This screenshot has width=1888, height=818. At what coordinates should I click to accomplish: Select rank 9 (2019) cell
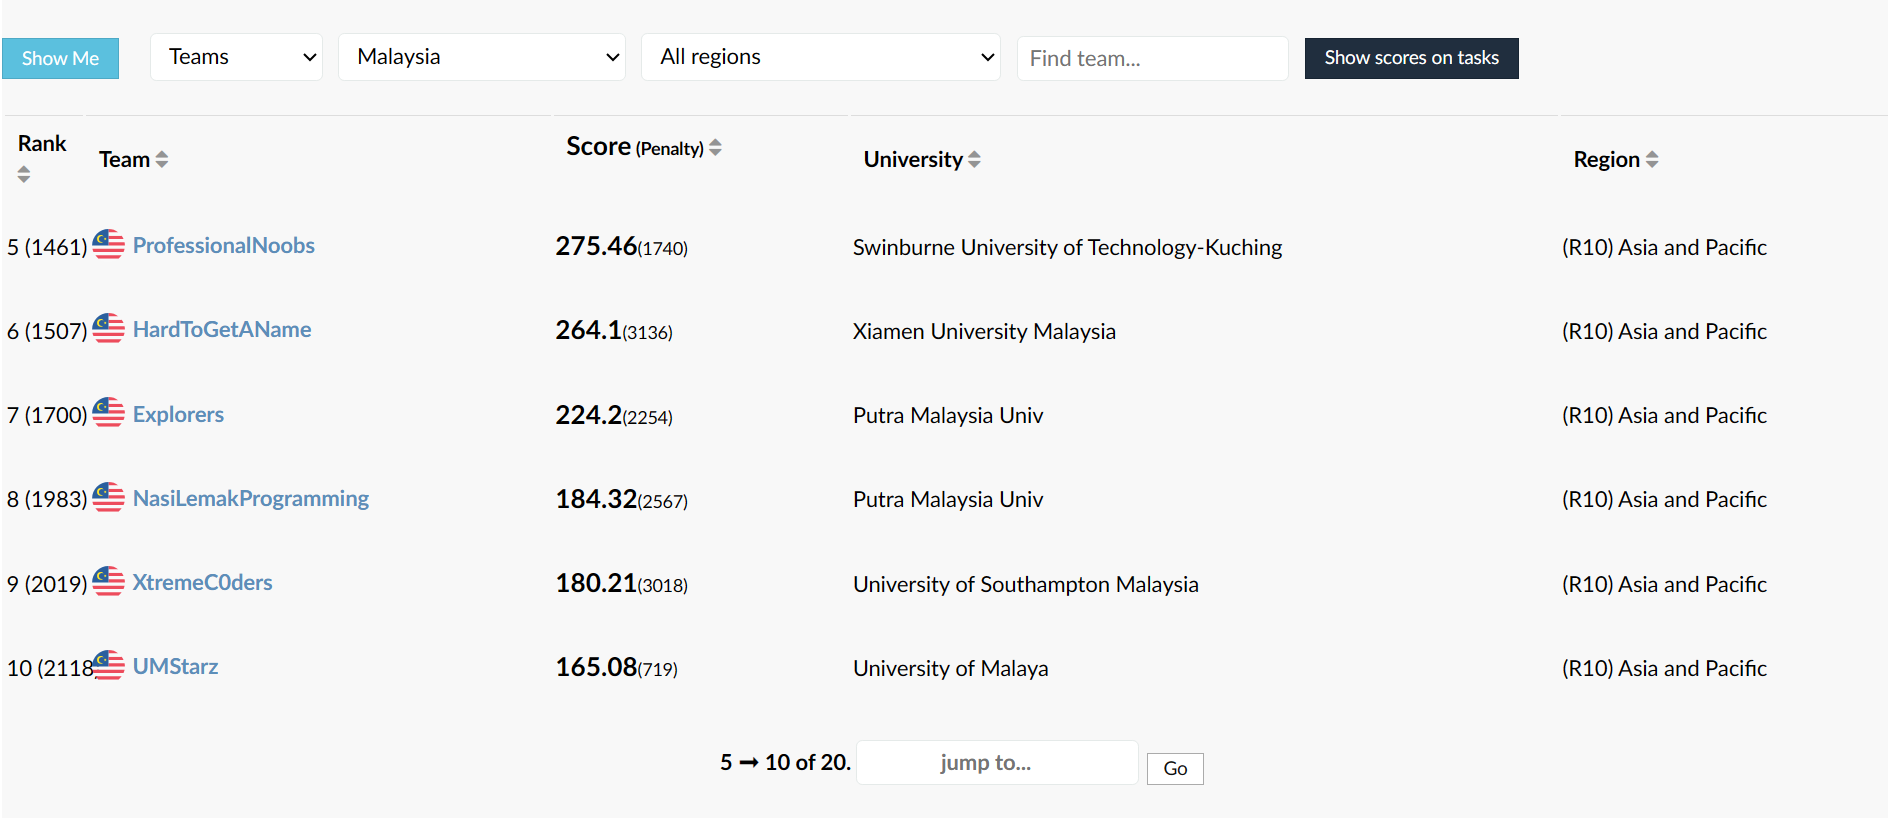[47, 584]
